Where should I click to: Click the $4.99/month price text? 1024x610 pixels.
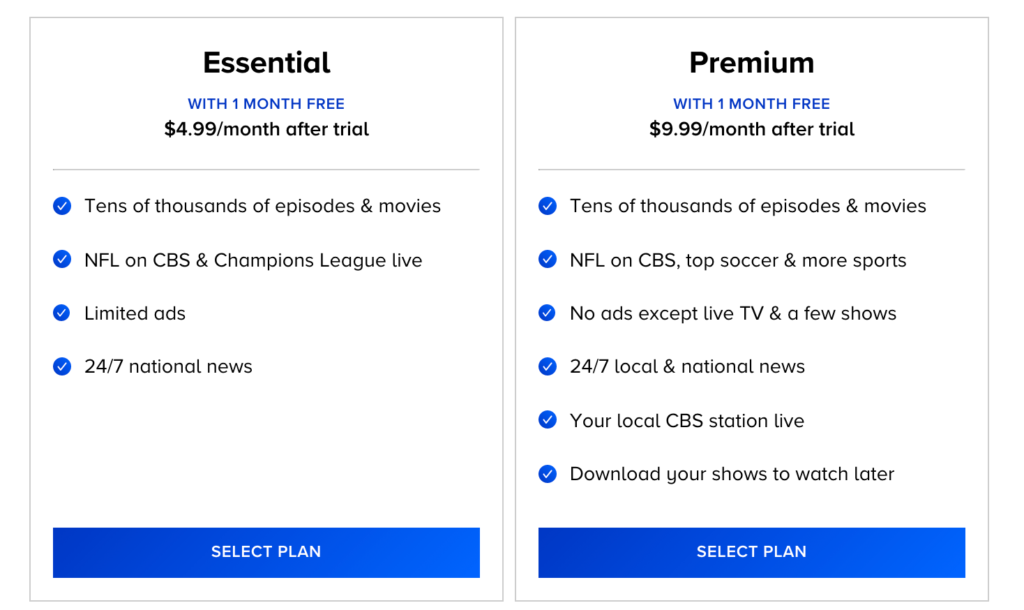[266, 129]
